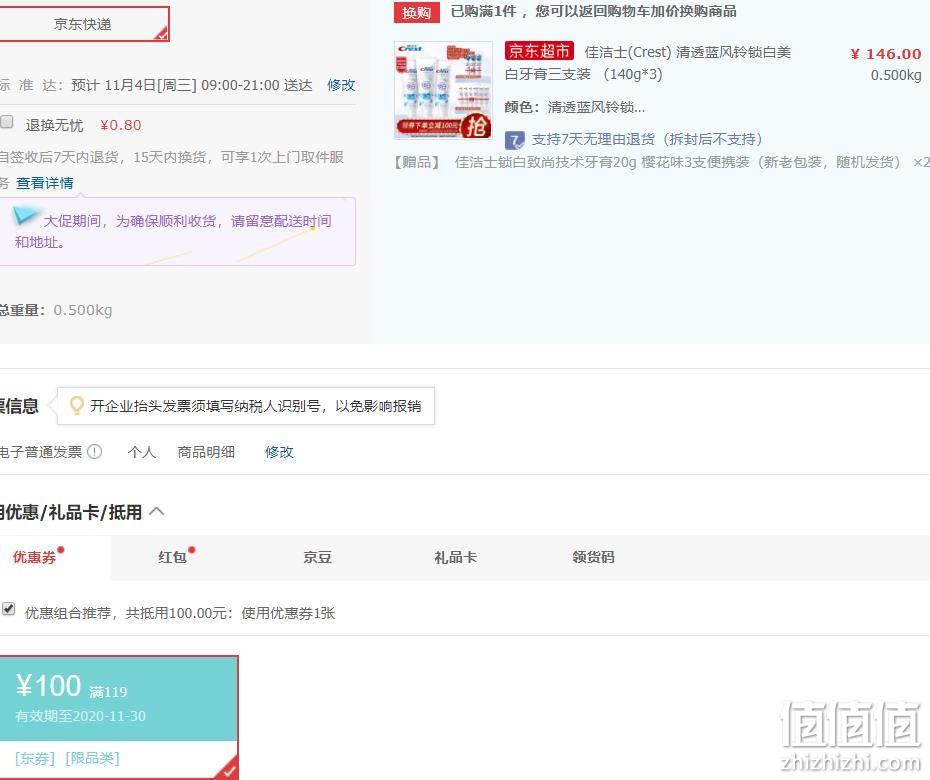The height and width of the screenshot is (780, 930).
Task: Click the 个人 invoice title text
Action: point(142,452)
